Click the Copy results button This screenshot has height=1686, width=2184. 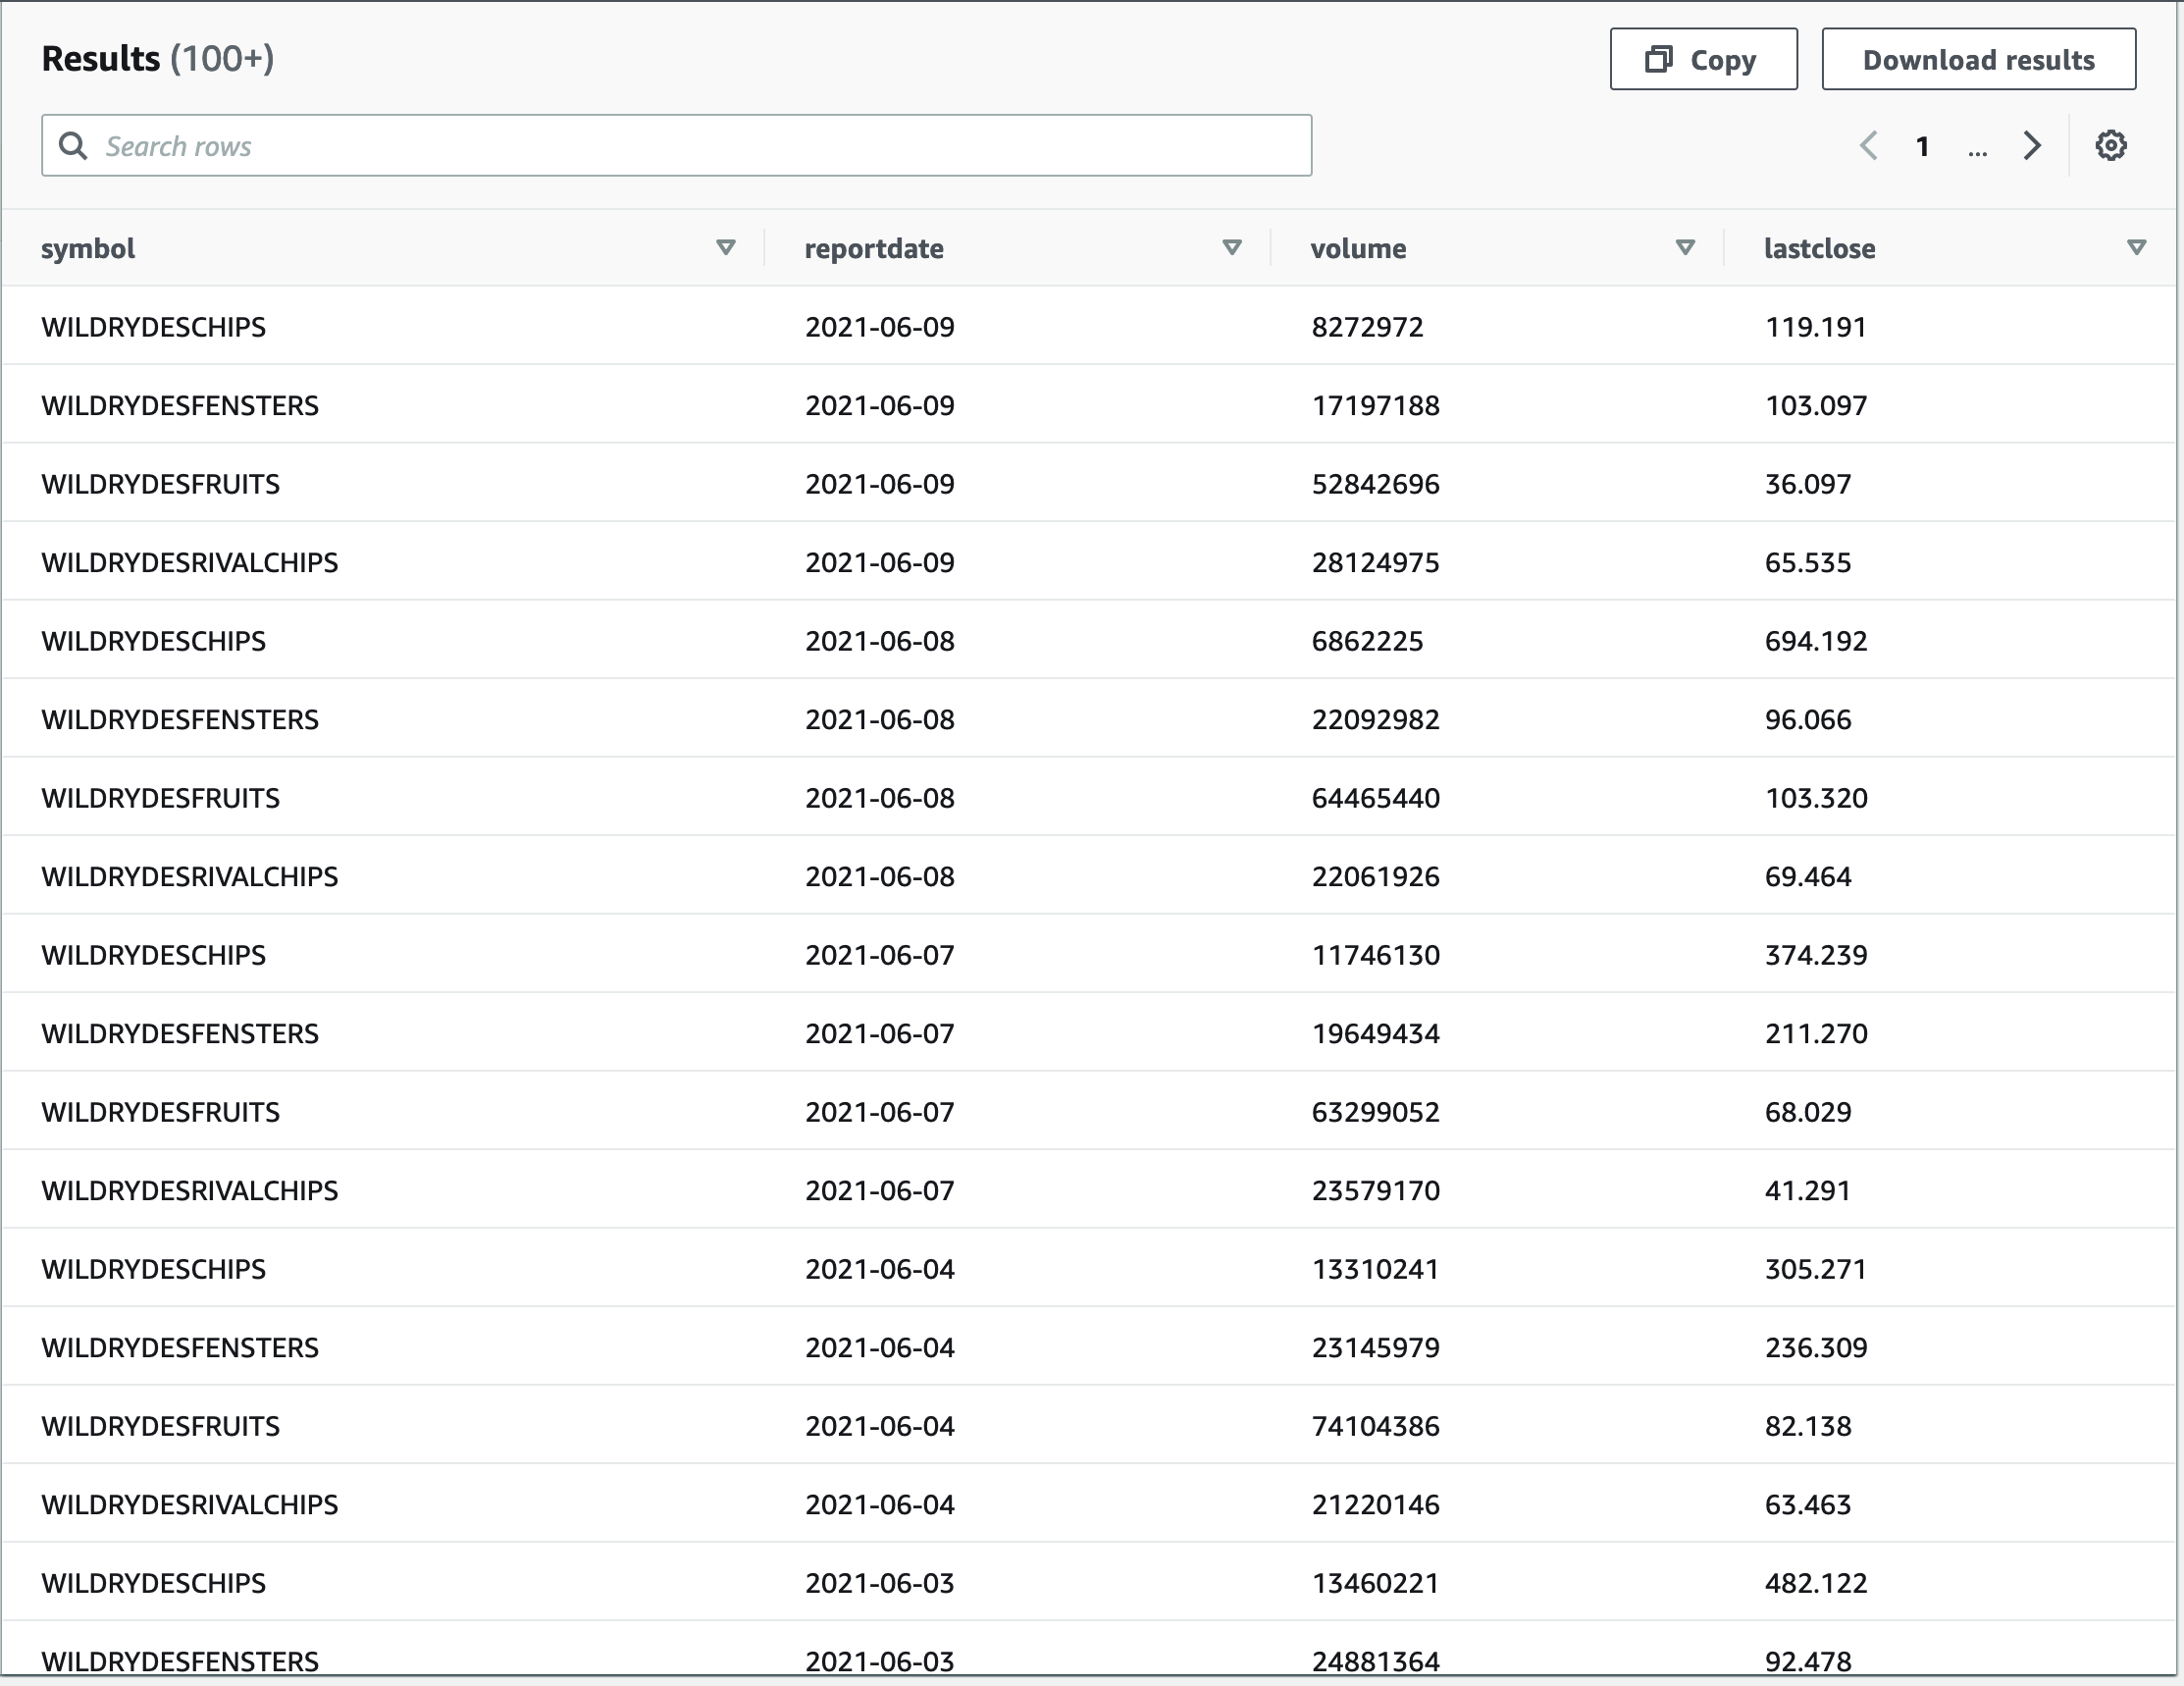pyautogui.click(x=1702, y=60)
